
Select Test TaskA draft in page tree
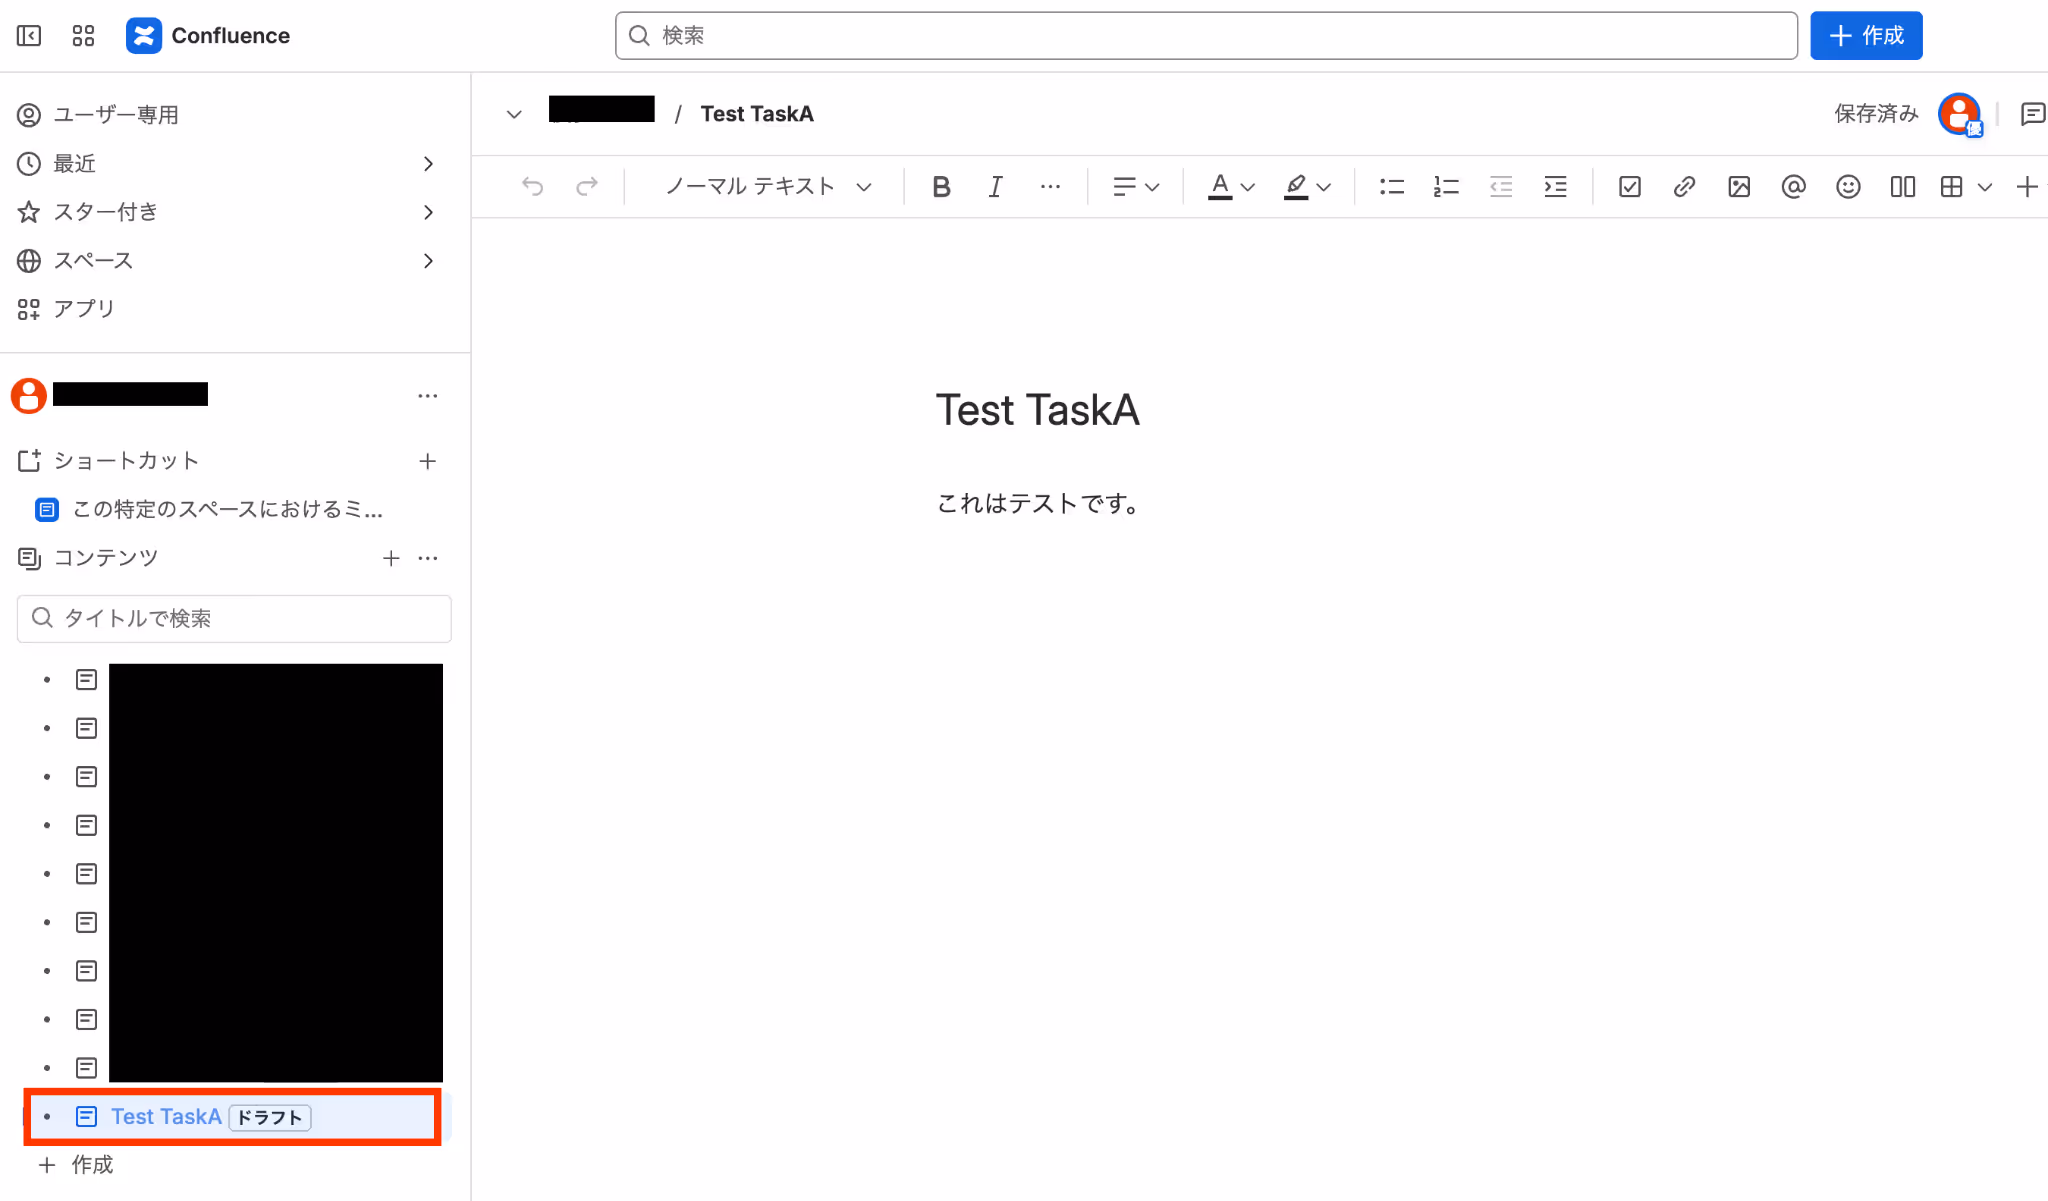click(166, 1116)
